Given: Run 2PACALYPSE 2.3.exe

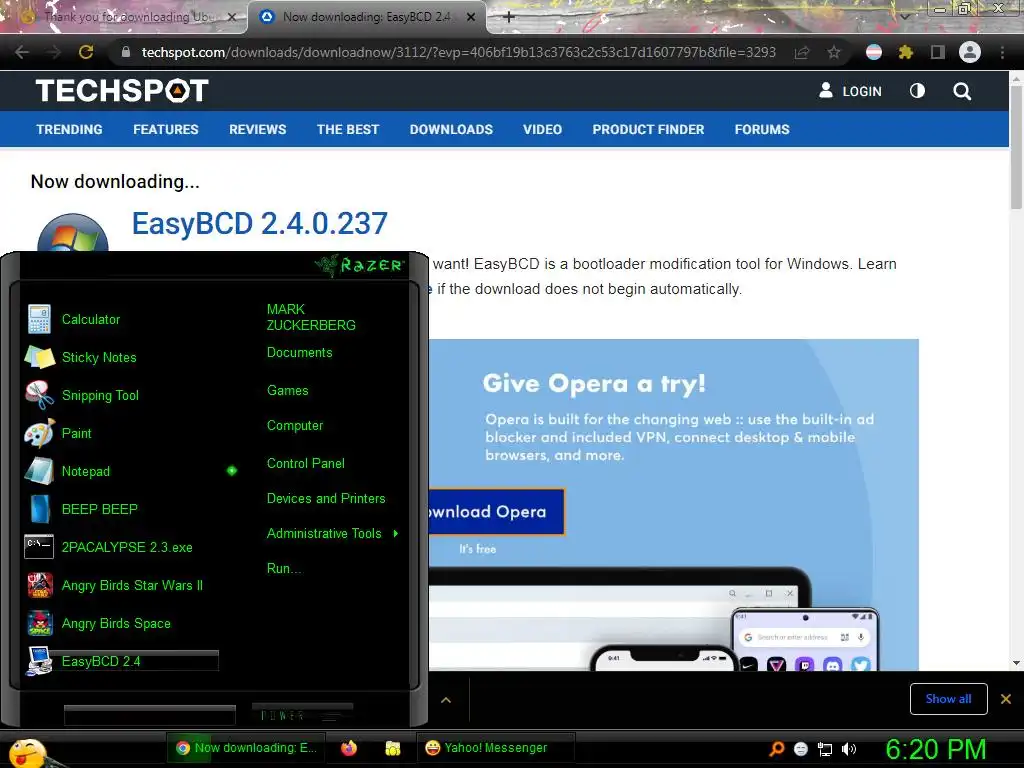Looking at the screenshot, I should click(109, 547).
